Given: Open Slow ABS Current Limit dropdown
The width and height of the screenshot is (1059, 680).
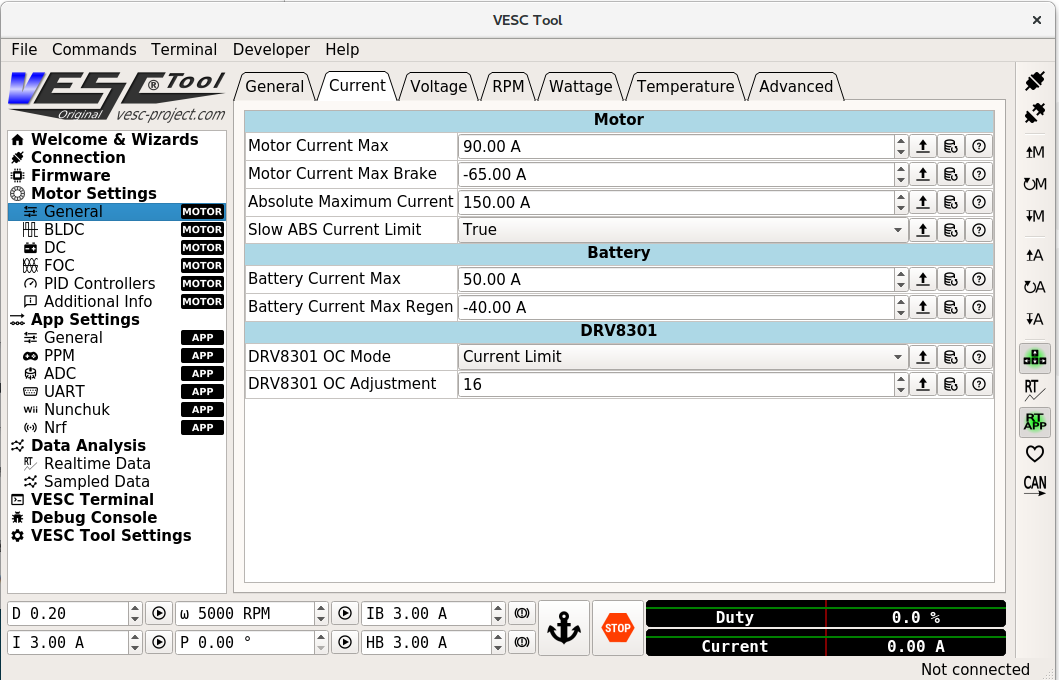Looking at the screenshot, I should (683, 230).
